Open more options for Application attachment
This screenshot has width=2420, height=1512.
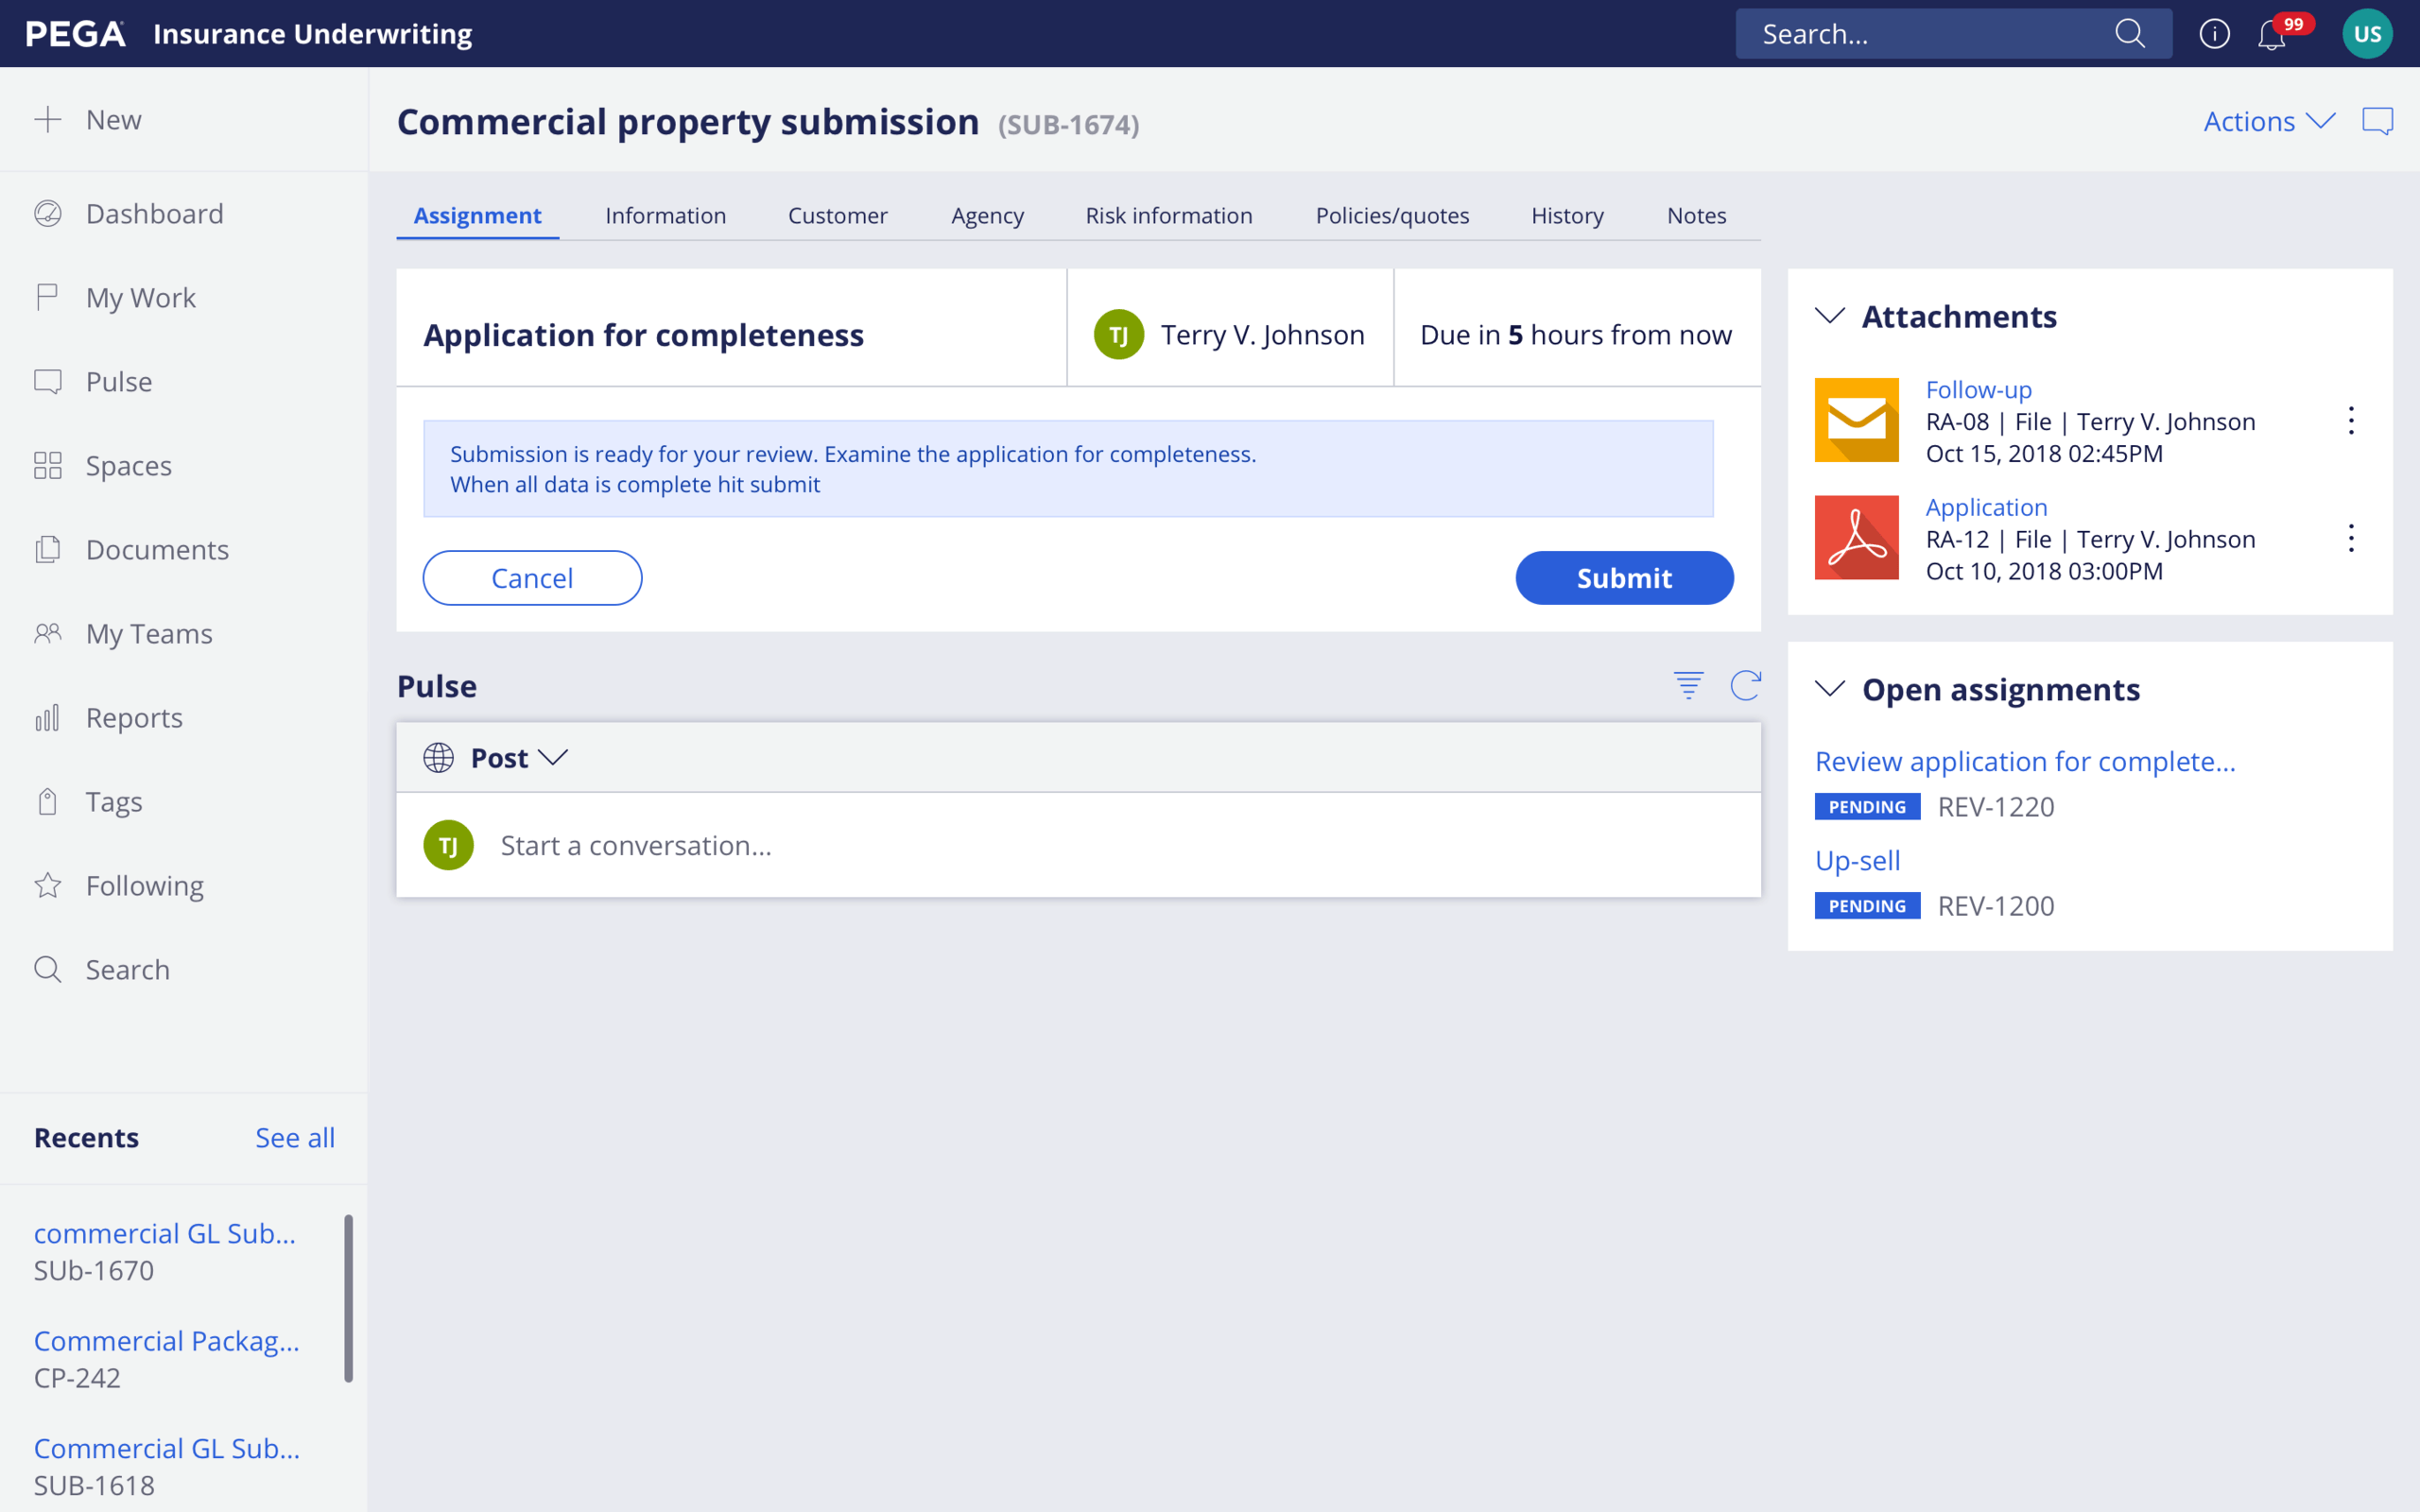(x=2351, y=539)
